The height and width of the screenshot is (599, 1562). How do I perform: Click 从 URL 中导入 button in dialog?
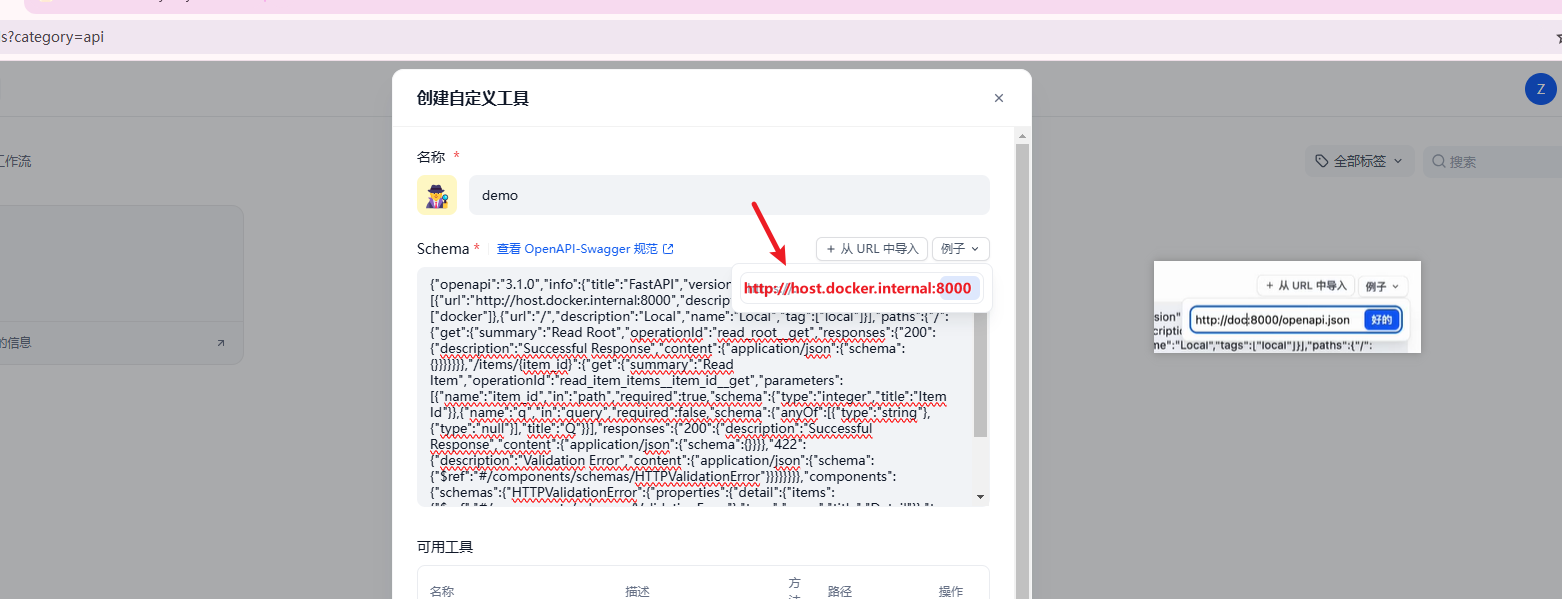[871, 249]
